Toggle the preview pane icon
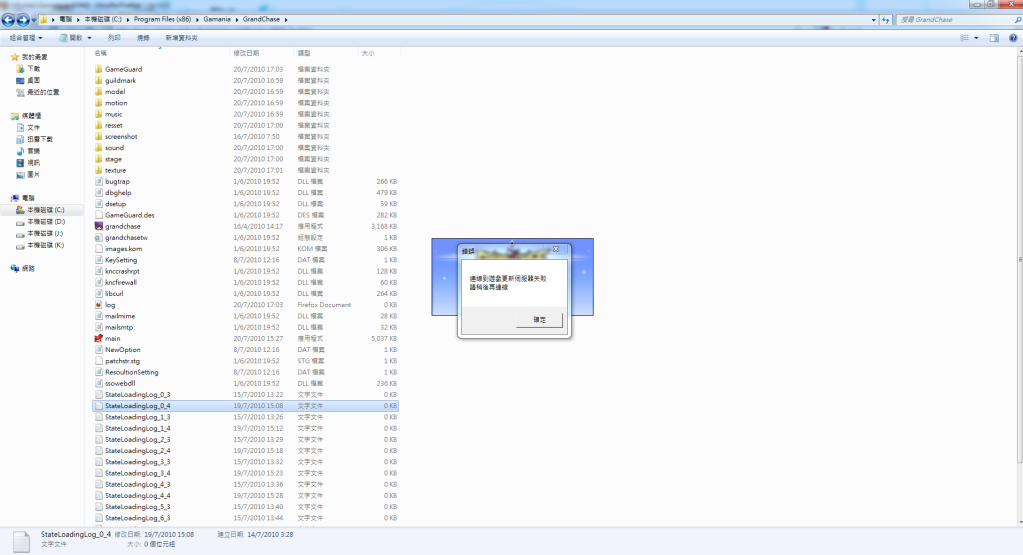 pyautogui.click(x=994, y=38)
